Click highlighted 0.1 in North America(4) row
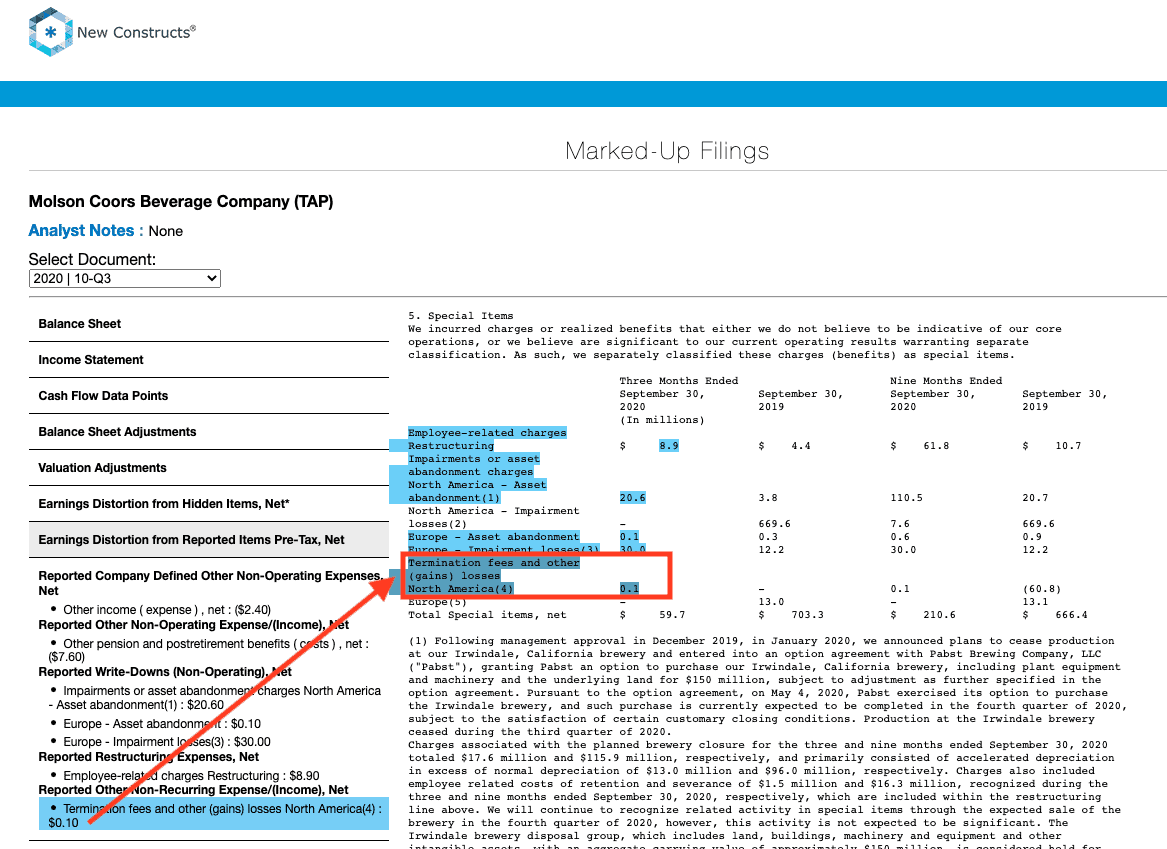Viewport: 1167px width, 849px height. (x=629, y=589)
